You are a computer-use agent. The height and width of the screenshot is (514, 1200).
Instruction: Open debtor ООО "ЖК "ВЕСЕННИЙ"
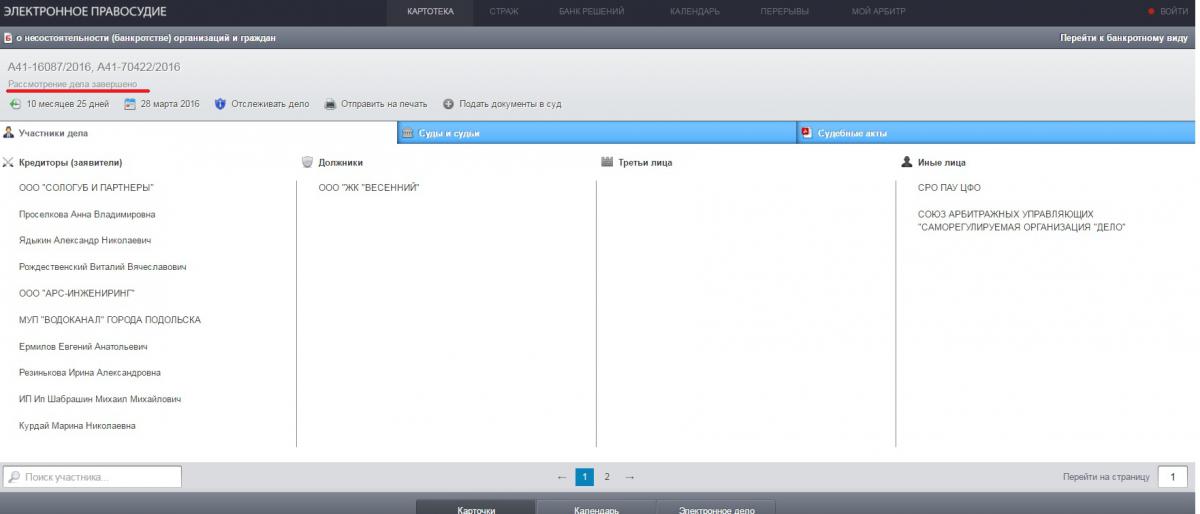point(368,188)
